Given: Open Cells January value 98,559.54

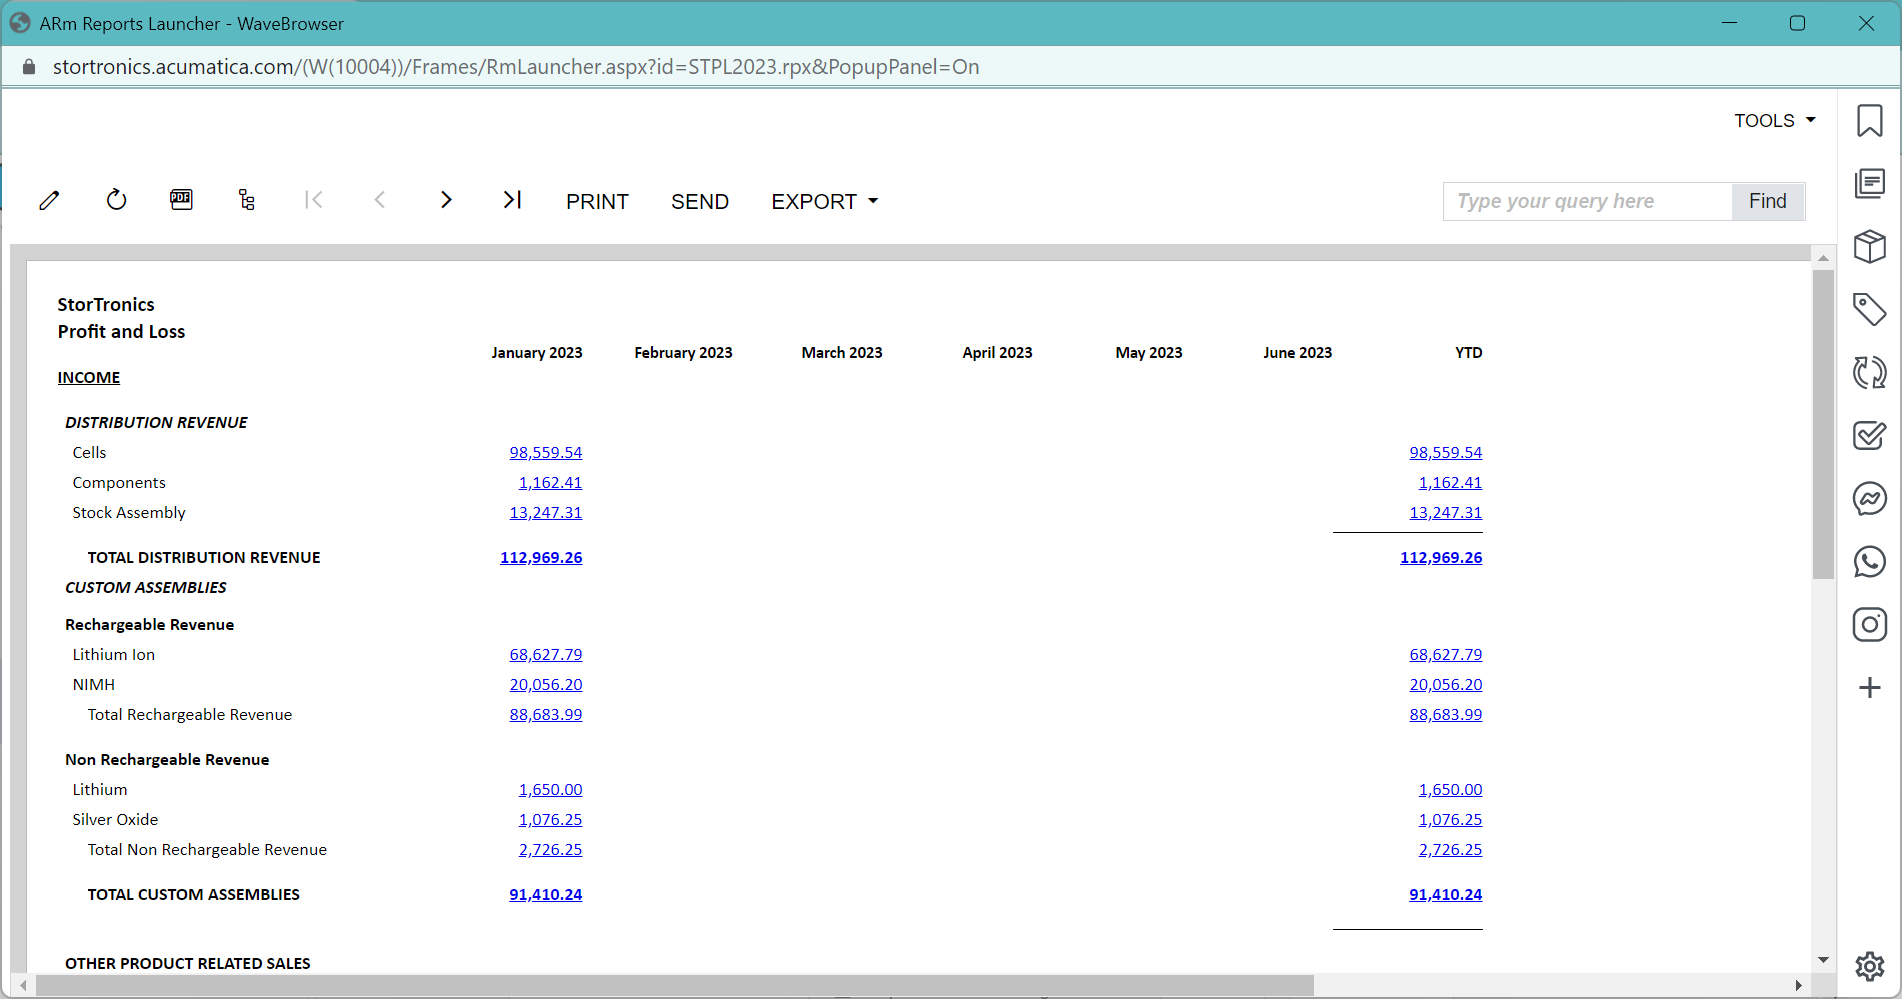Looking at the screenshot, I should (x=546, y=452).
